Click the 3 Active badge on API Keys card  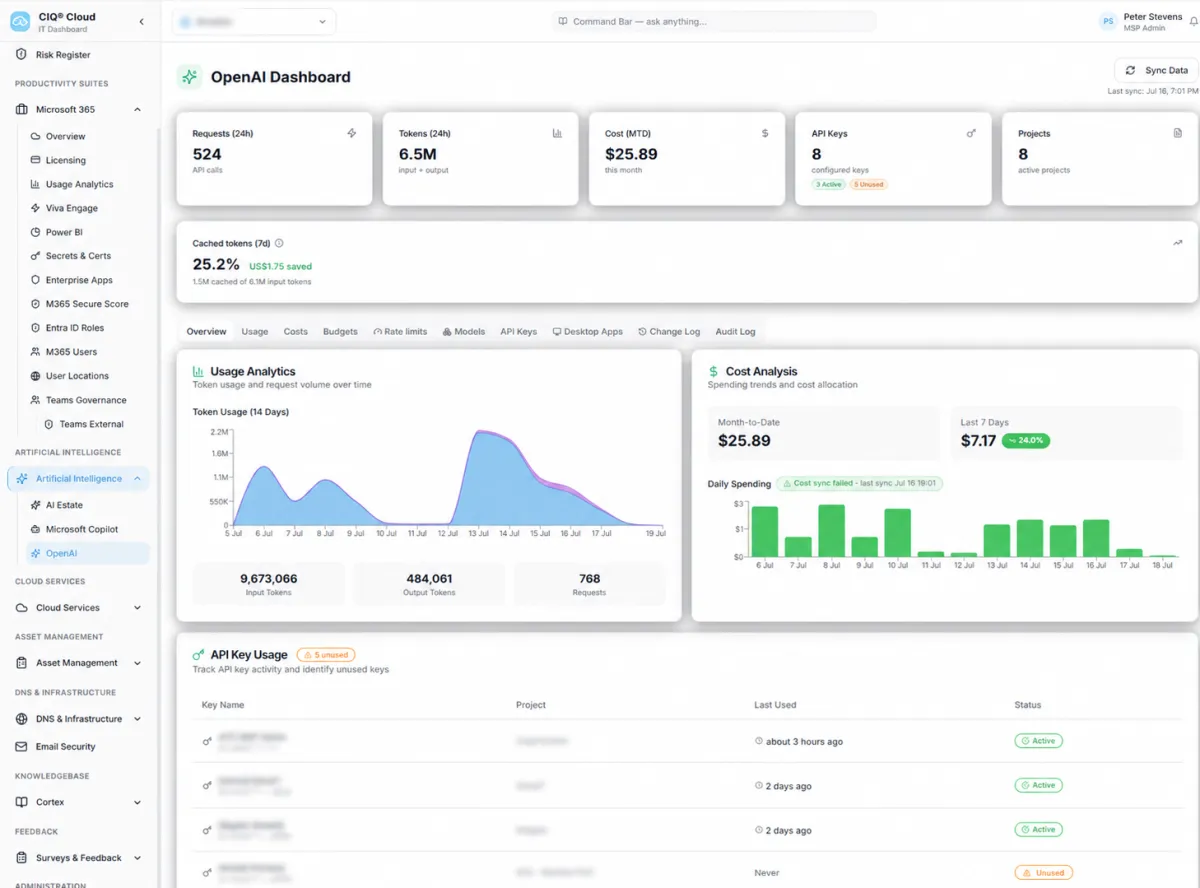click(x=828, y=184)
